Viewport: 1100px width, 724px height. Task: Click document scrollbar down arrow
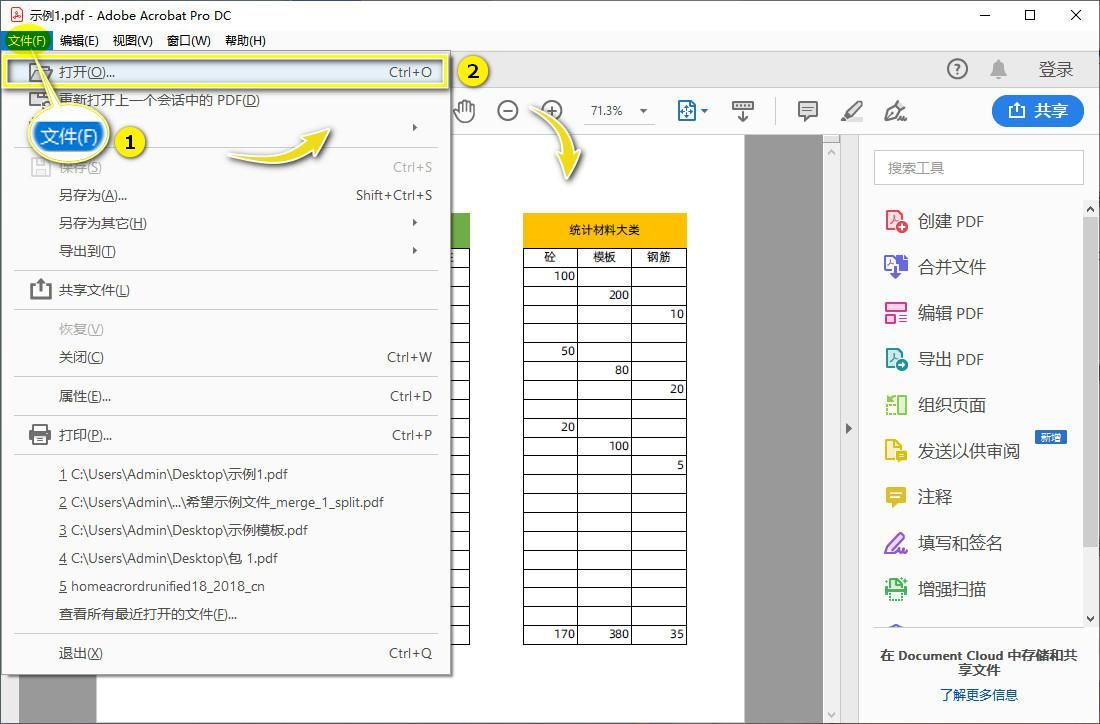[831, 714]
